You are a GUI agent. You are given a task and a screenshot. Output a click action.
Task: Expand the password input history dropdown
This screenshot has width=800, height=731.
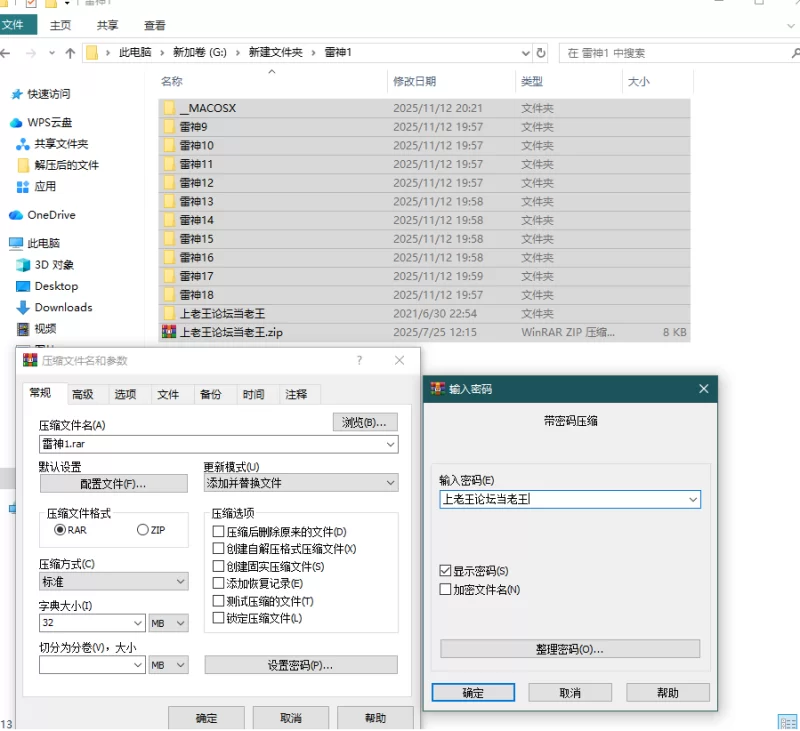coord(693,499)
